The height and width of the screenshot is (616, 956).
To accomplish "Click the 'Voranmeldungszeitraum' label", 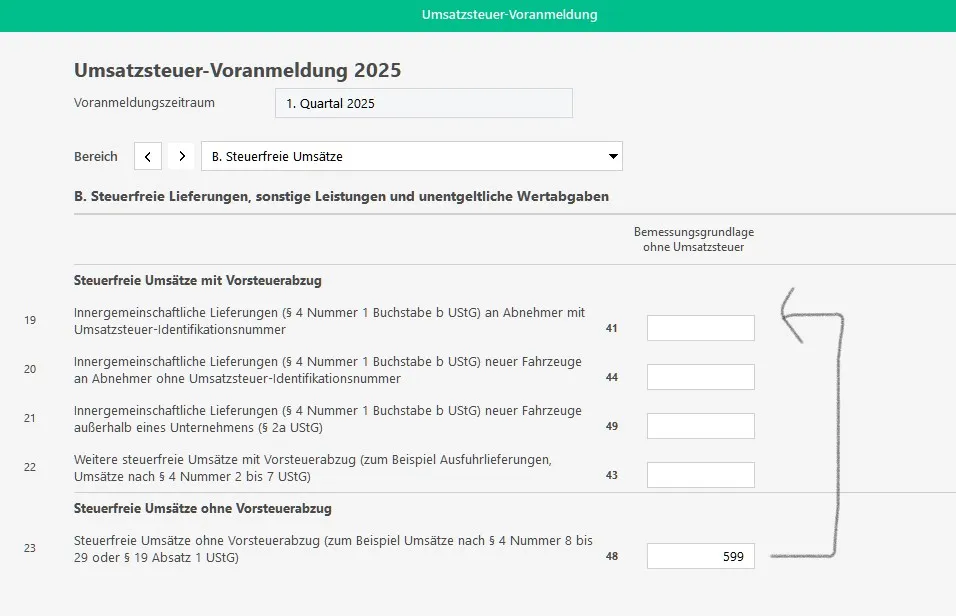I will pos(144,102).
